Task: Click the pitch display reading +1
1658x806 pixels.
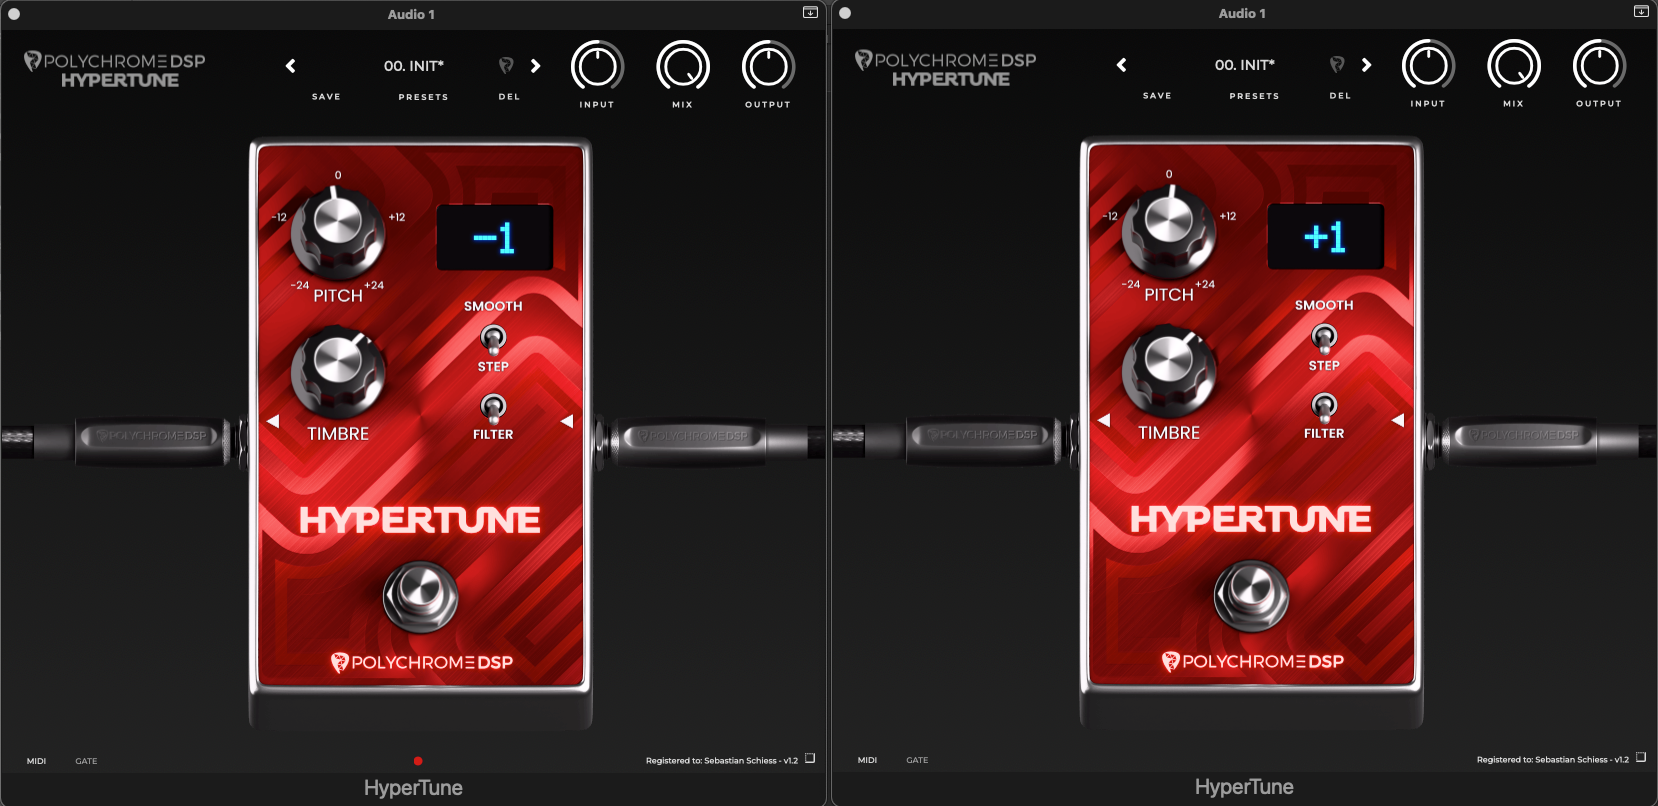Action: click(1325, 237)
